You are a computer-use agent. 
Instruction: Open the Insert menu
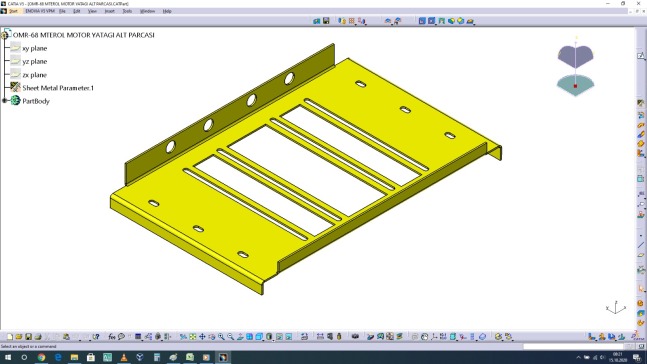tap(109, 11)
